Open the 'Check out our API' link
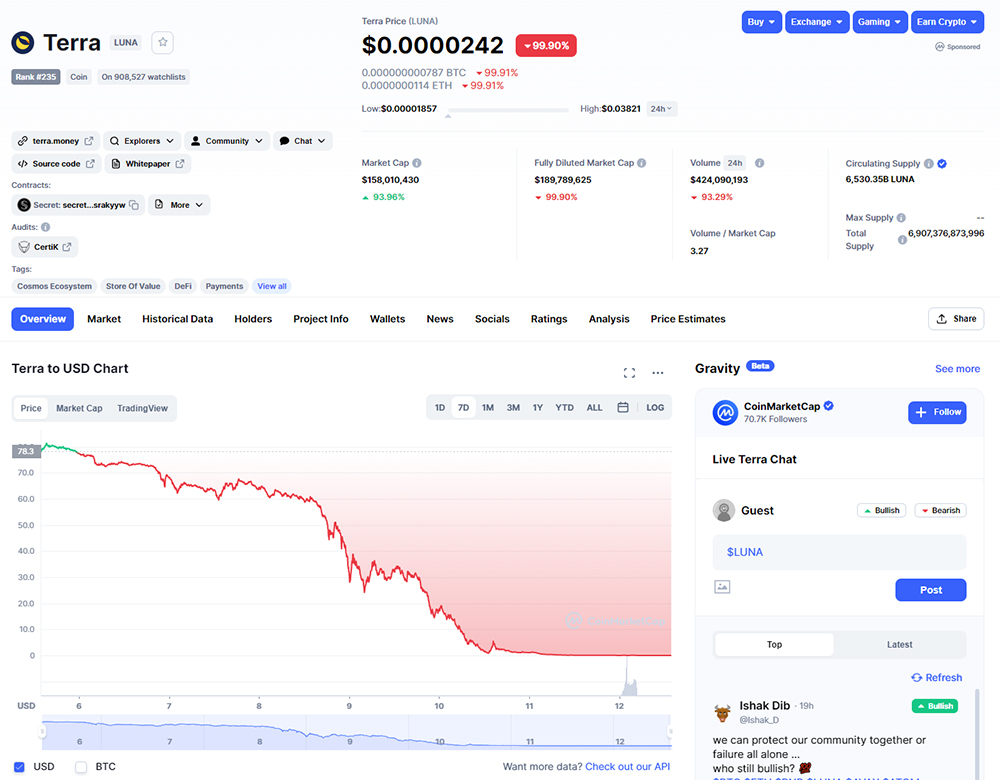1000x780 pixels. point(628,767)
